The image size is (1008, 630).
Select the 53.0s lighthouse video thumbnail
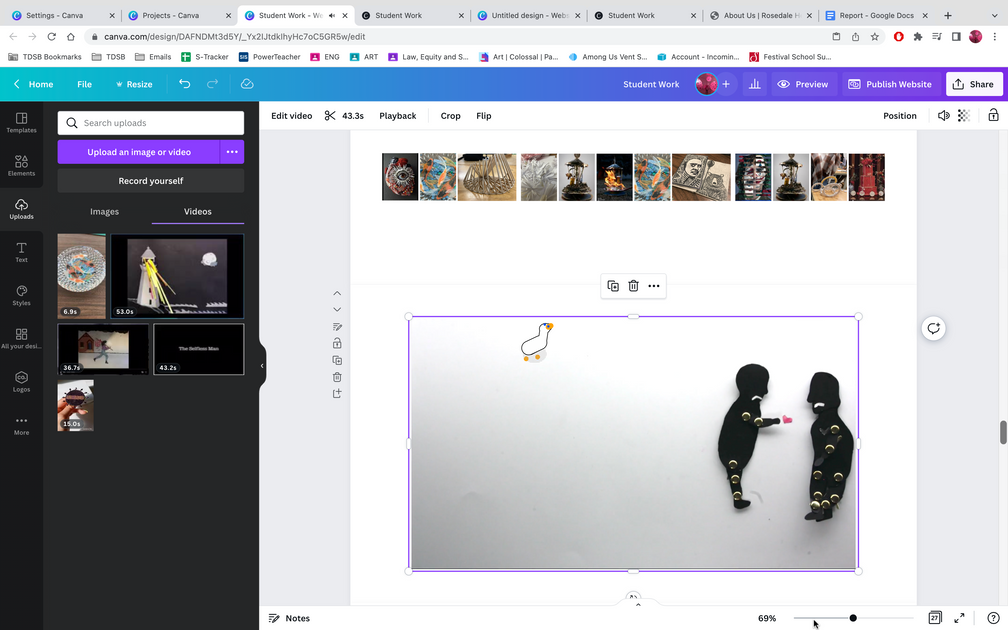click(x=177, y=277)
